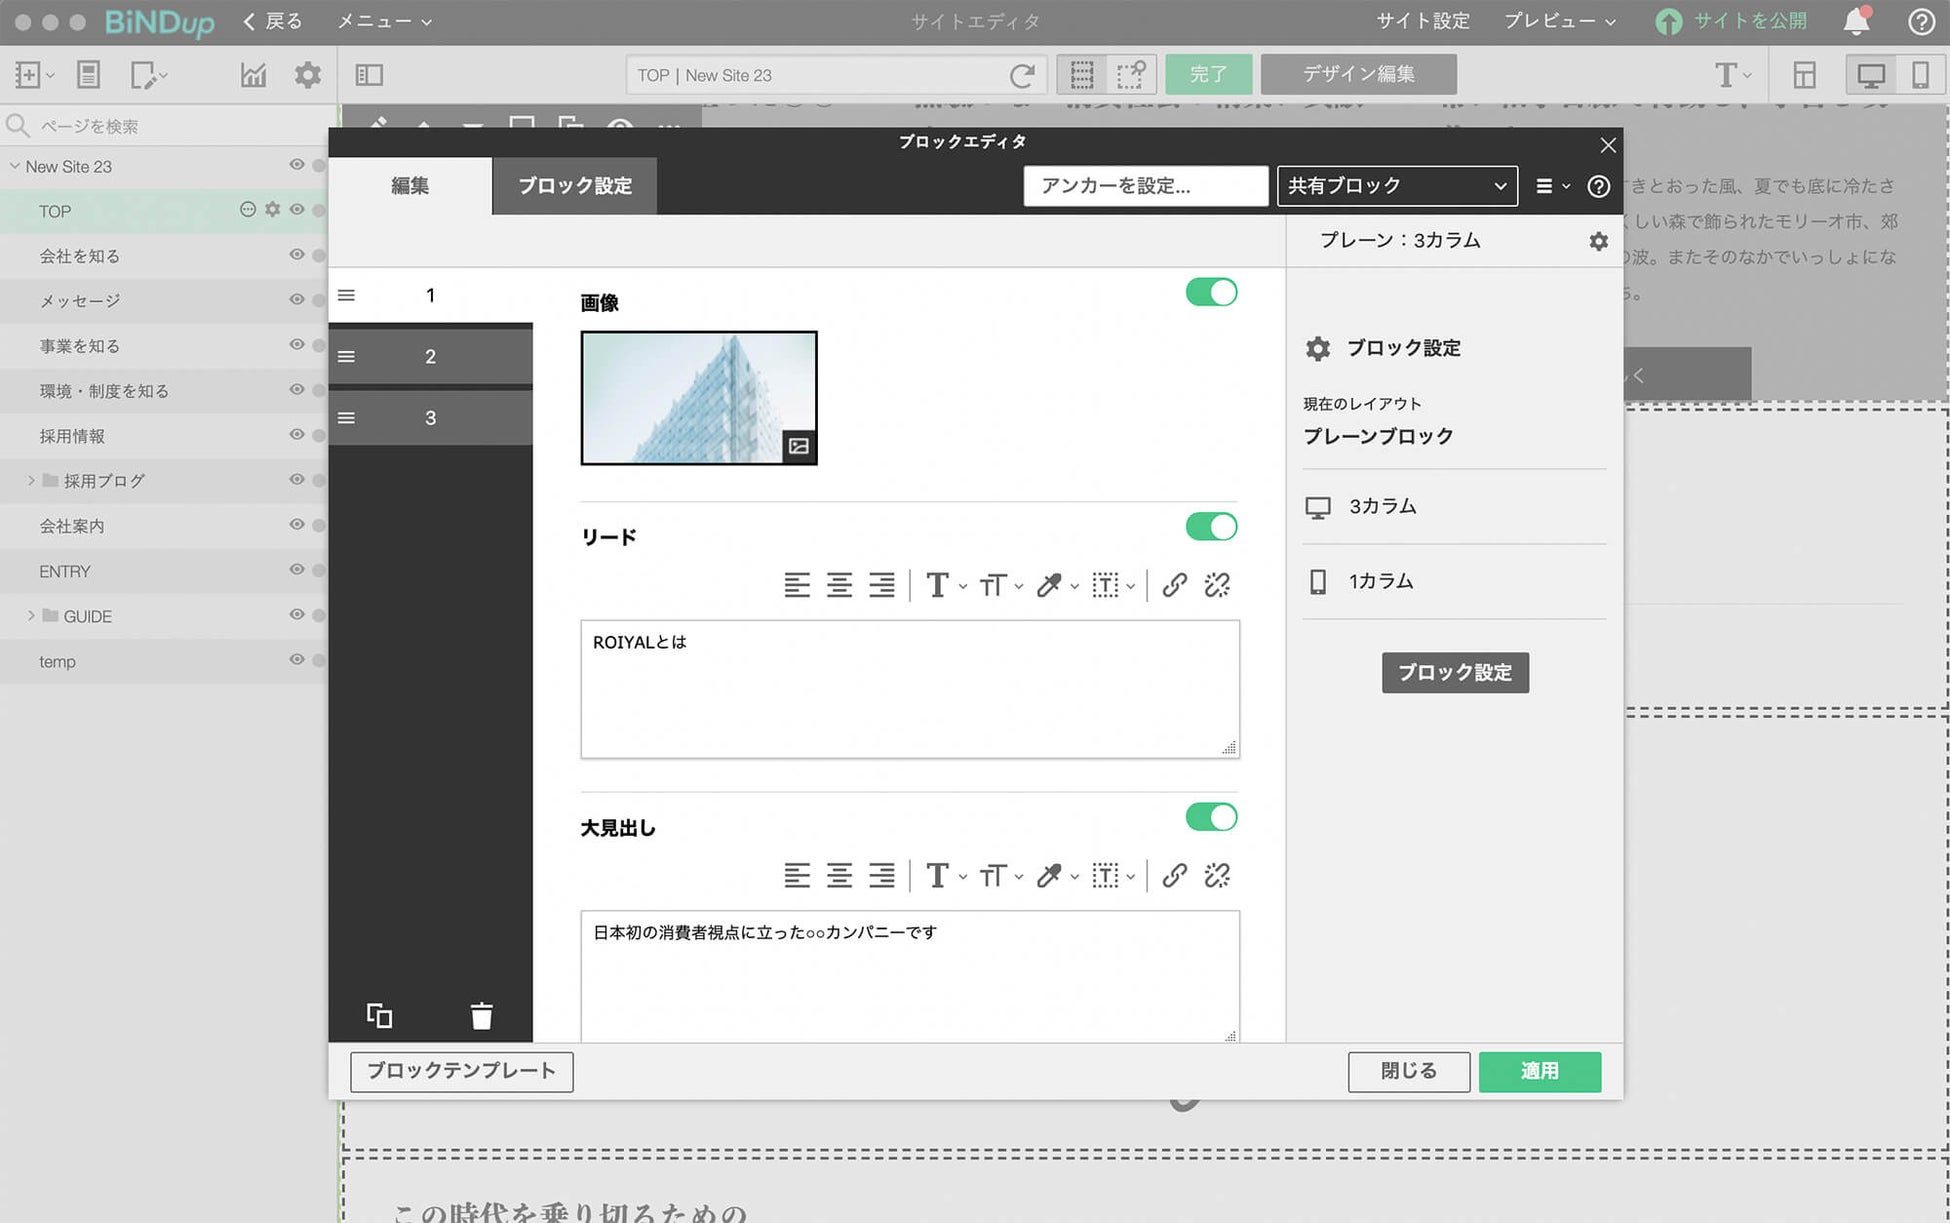Click the building image thumbnail
1950x1223 pixels.
[x=699, y=397]
